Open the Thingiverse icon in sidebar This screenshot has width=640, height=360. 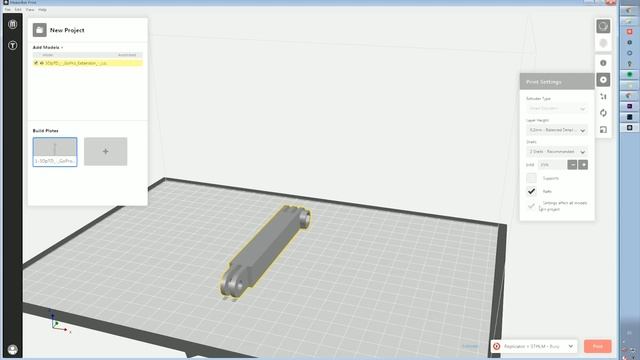13,45
